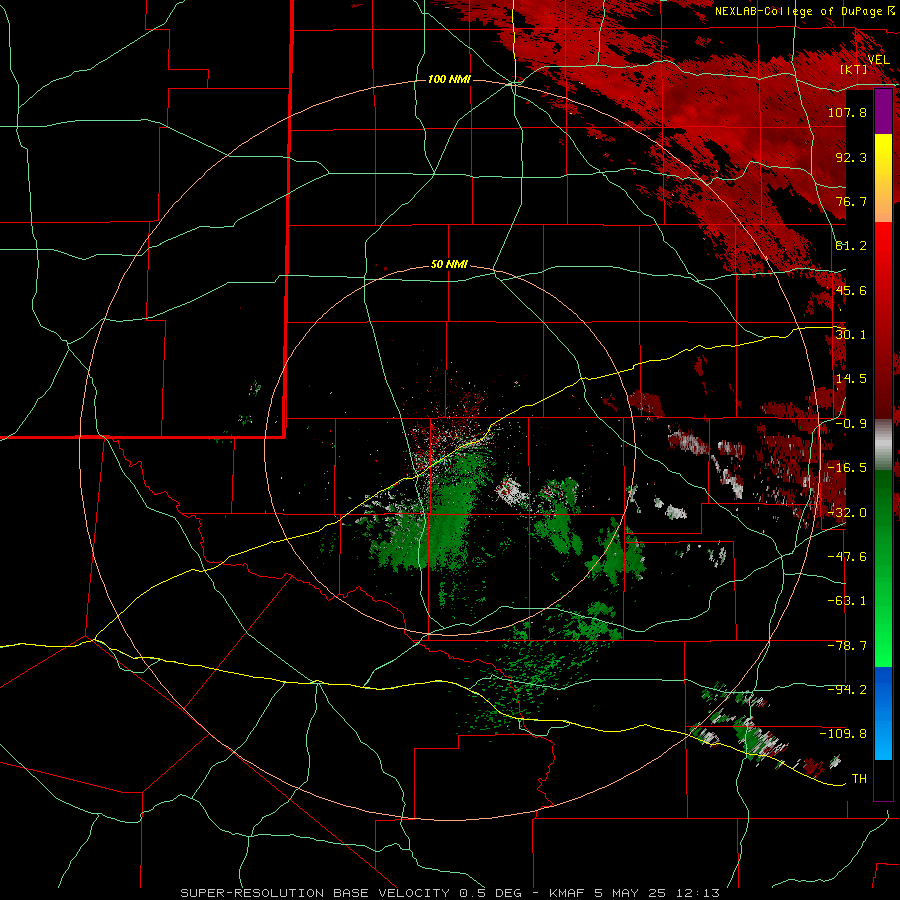Image resolution: width=900 pixels, height=900 pixels.
Task: Click the 107.8 velocity scale value
Action: [x=847, y=112]
